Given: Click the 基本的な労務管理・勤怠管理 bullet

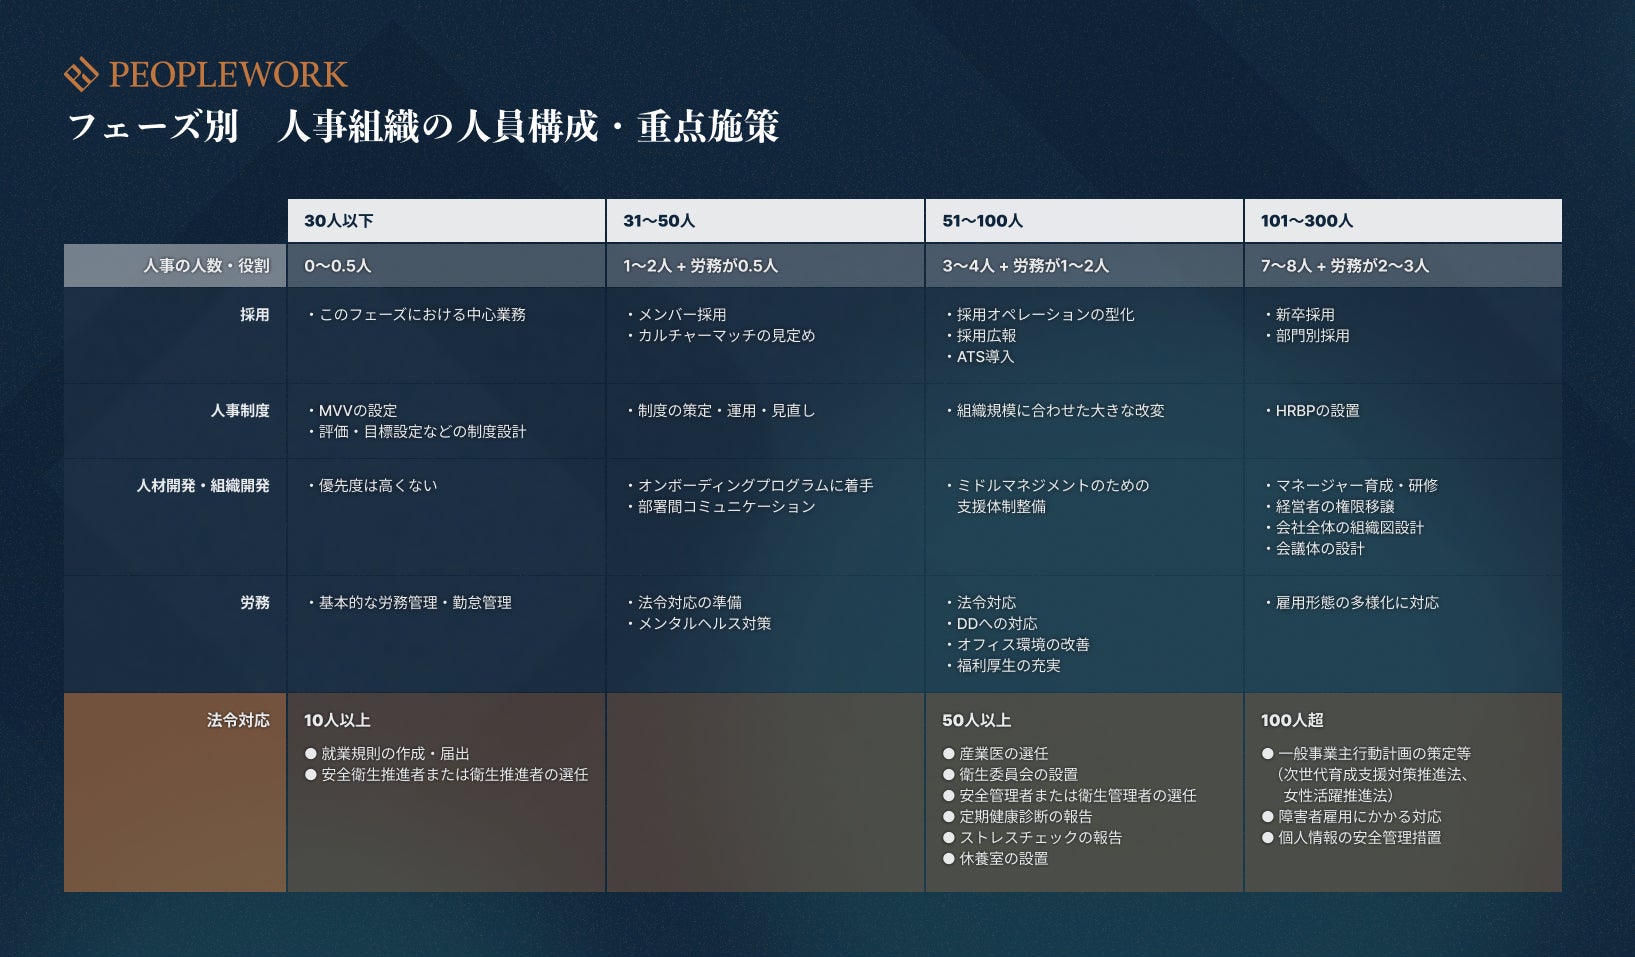Looking at the screenshot, I should pos(408,603).
